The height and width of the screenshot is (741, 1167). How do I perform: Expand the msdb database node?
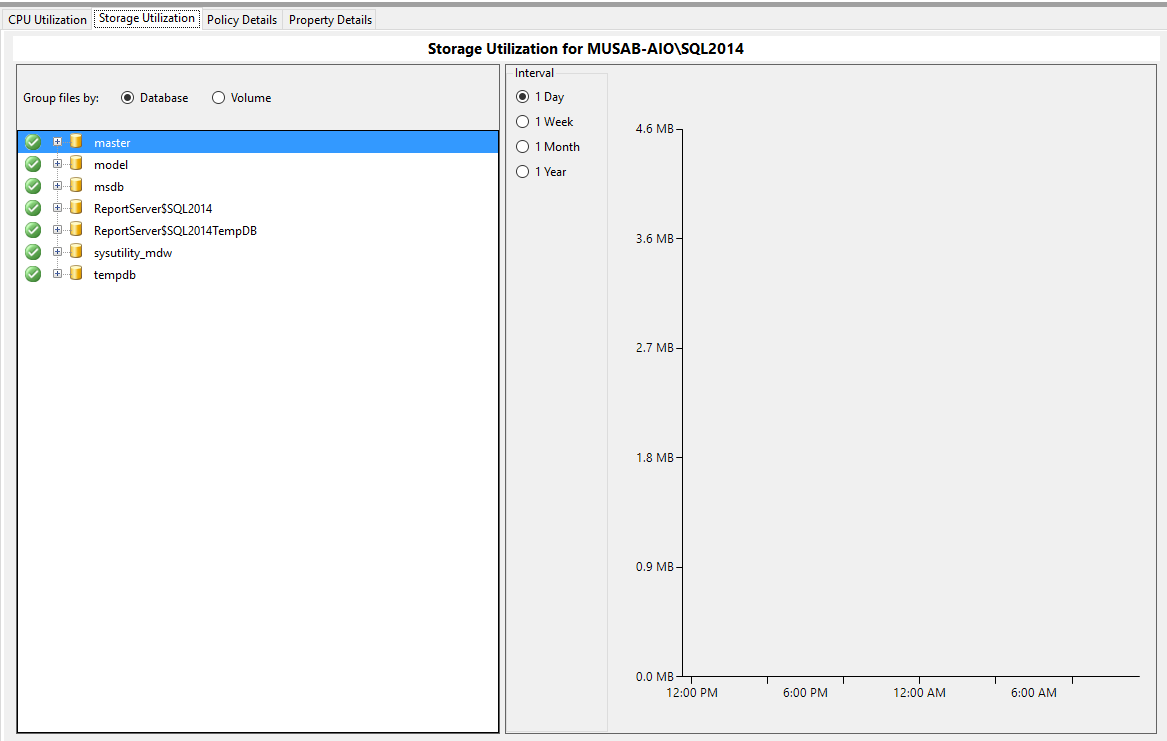coord(57,185)
